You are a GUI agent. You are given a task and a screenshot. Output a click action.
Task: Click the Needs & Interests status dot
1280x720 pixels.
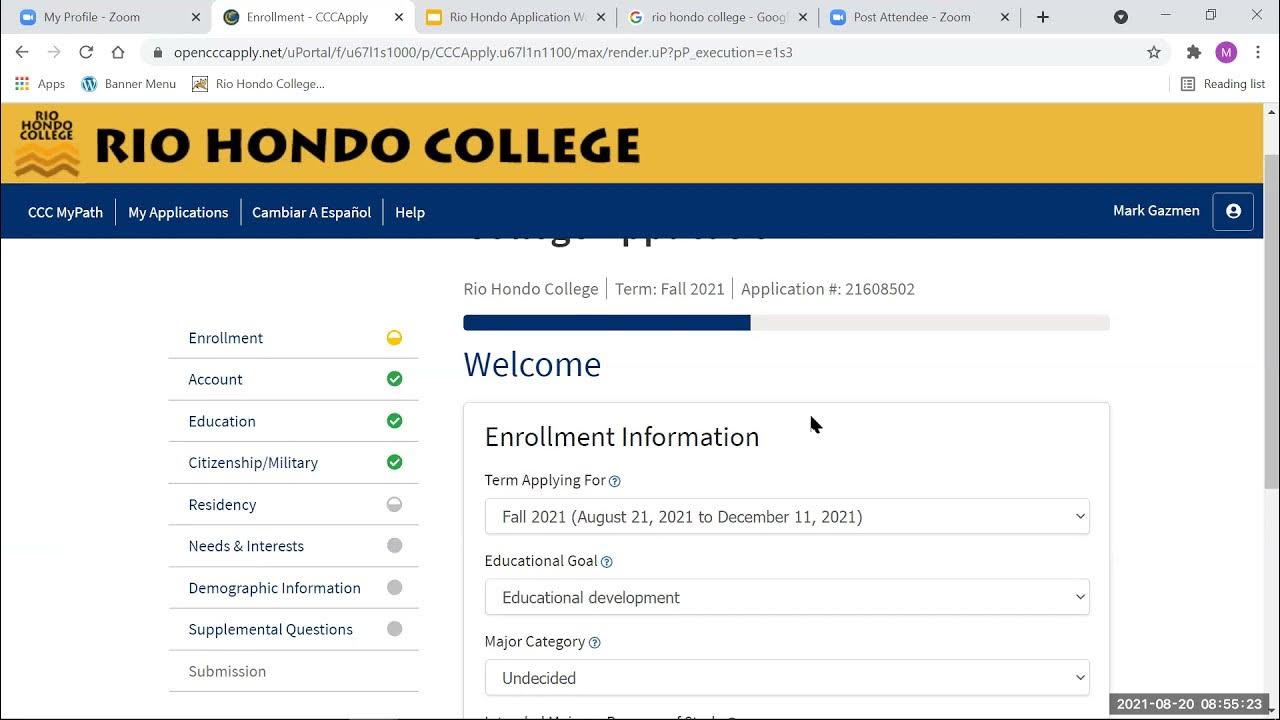tap(394, 546)
